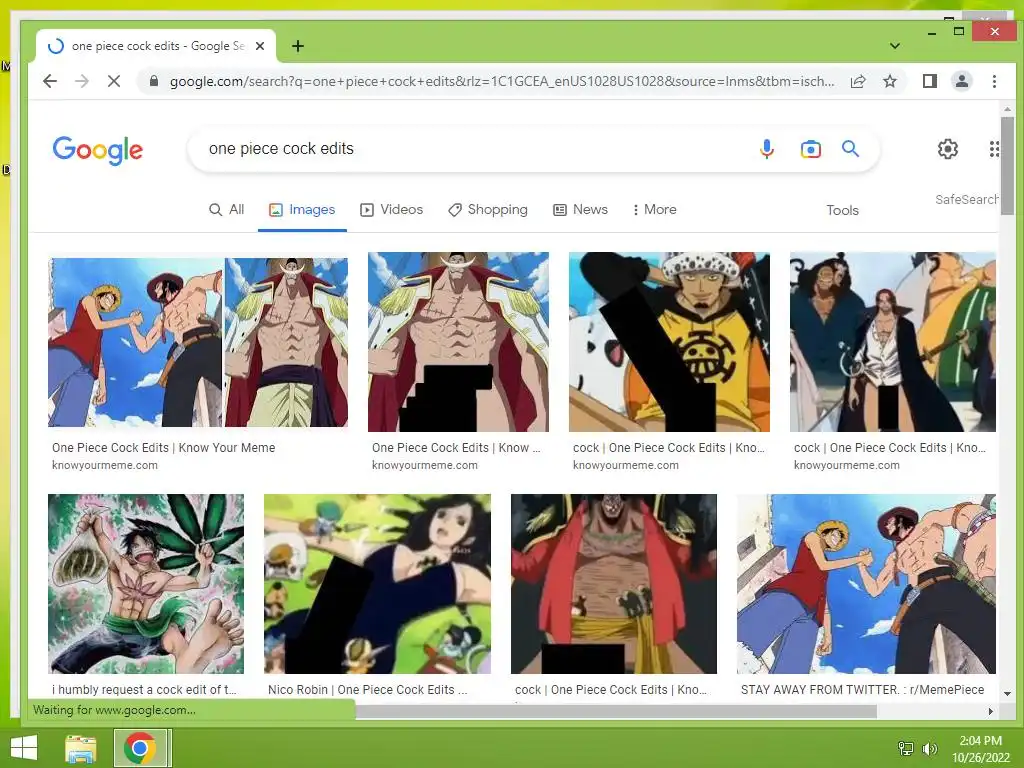This screenshot has height=768, width=1024.
Task: Switch to the All results tab
Action: [226, 210]
